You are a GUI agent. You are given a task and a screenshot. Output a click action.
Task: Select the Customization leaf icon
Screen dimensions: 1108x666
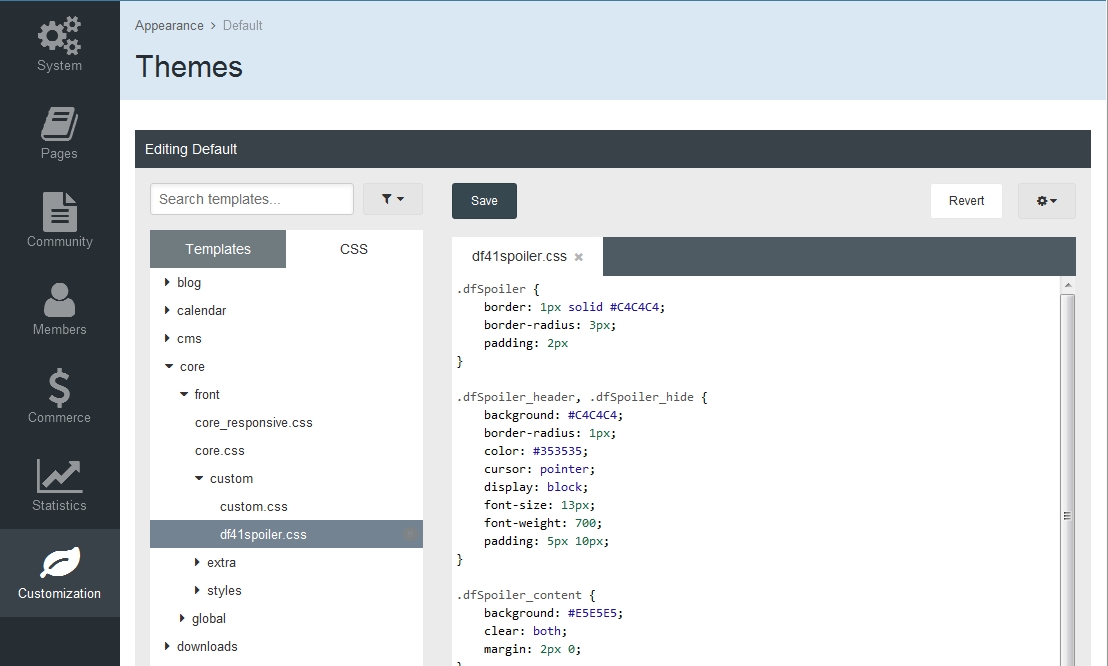[59, 564]
